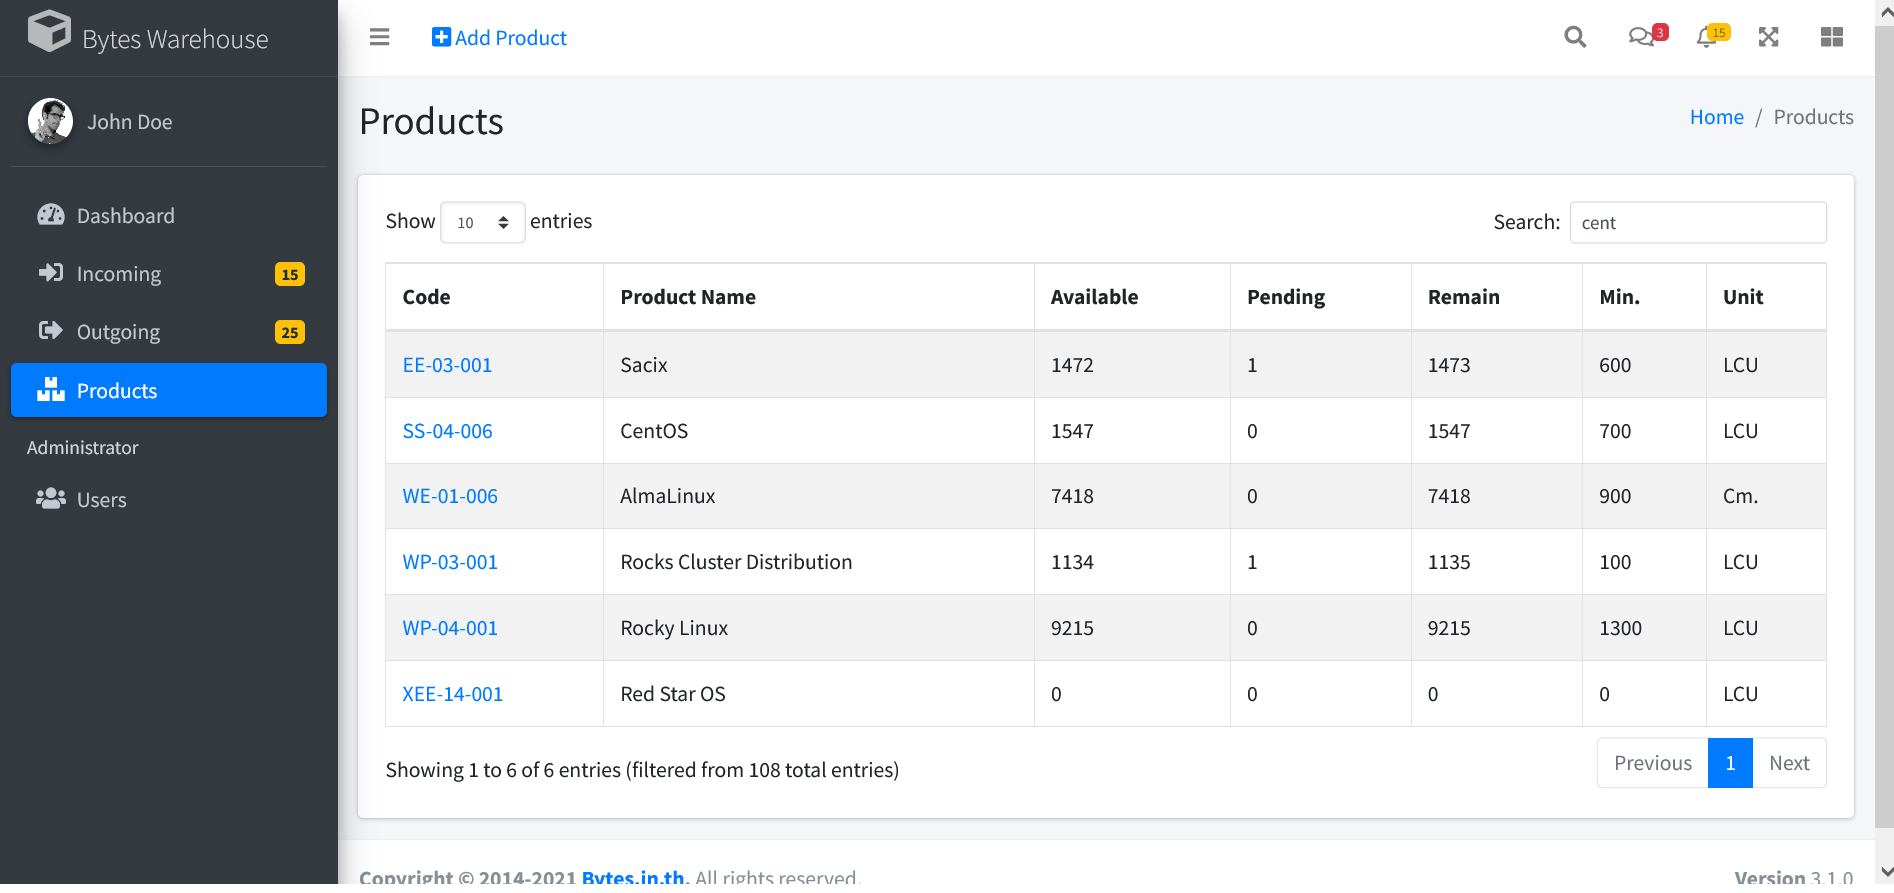Open John Doe's profile avatar
Viewport: 1894px width, 893px height.
(50, 121)
